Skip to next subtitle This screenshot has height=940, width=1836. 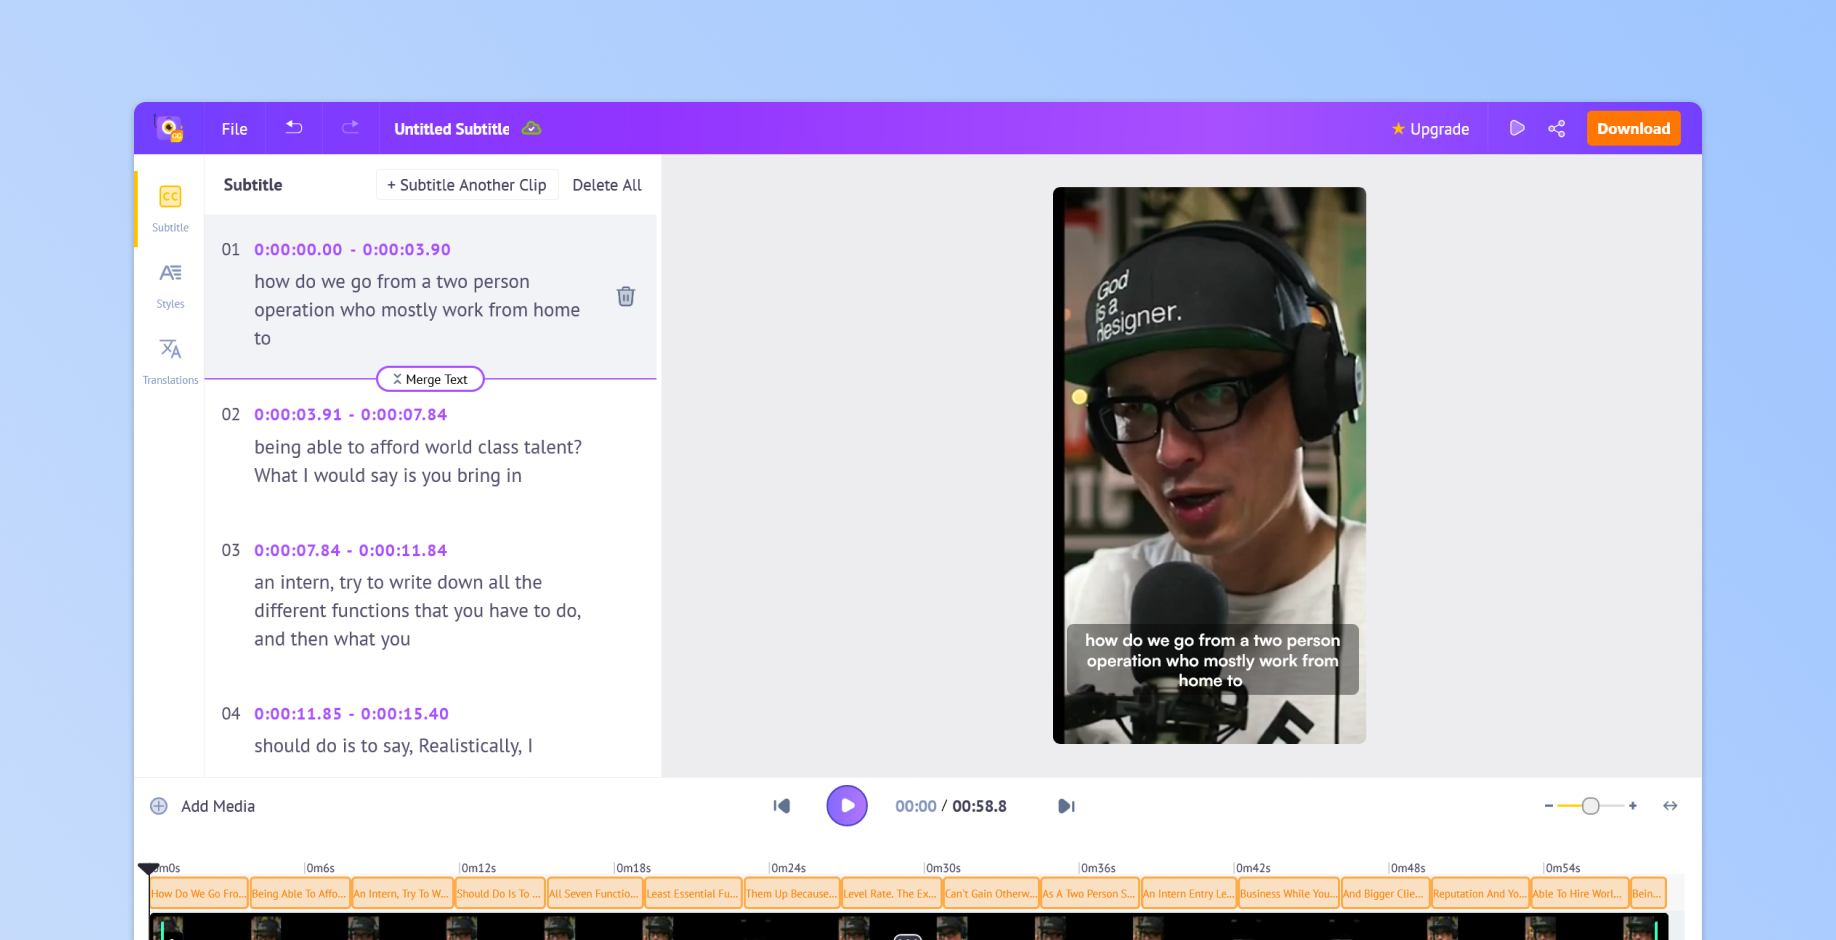[1066, 806]
